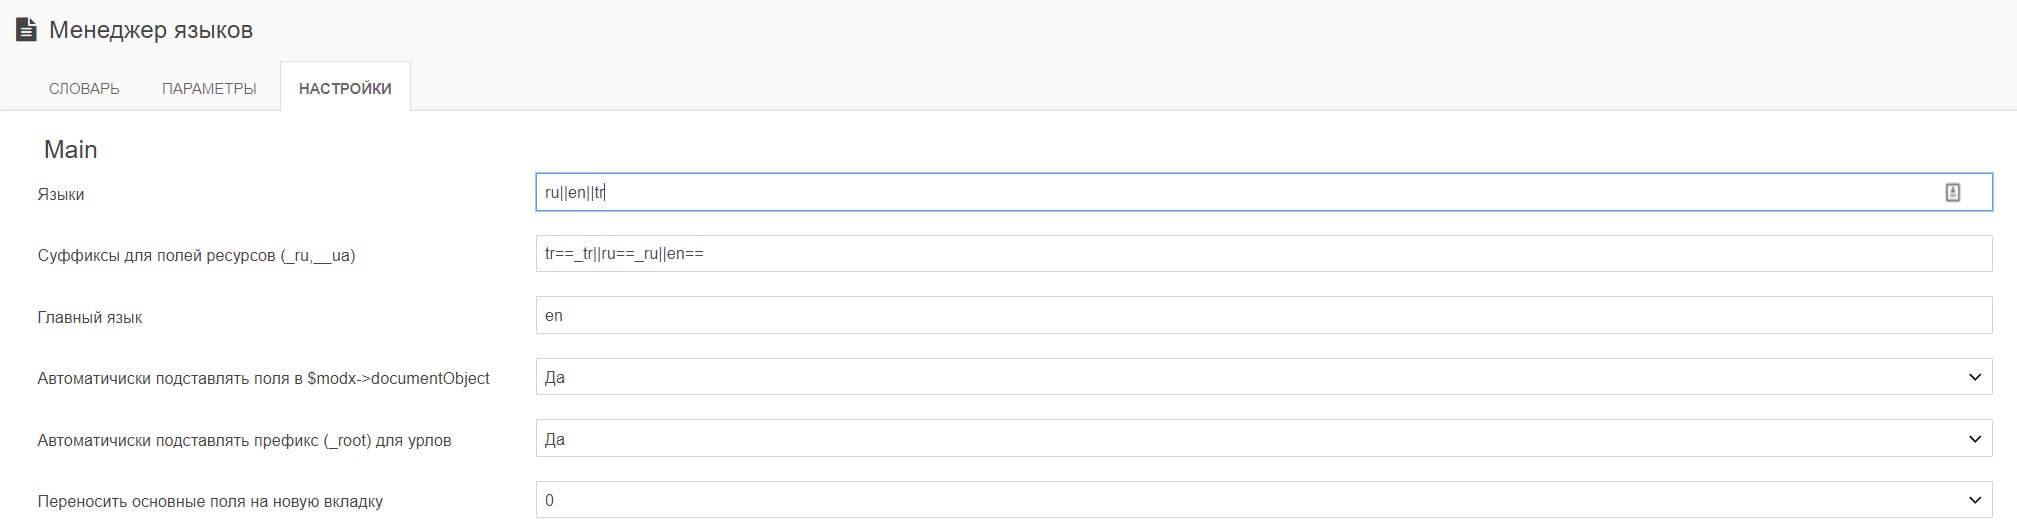This screenshot has height=531, width=2017.
Task: Open the $modx->documentObject auto-substitute dropdown
Action: (1264, 377)
